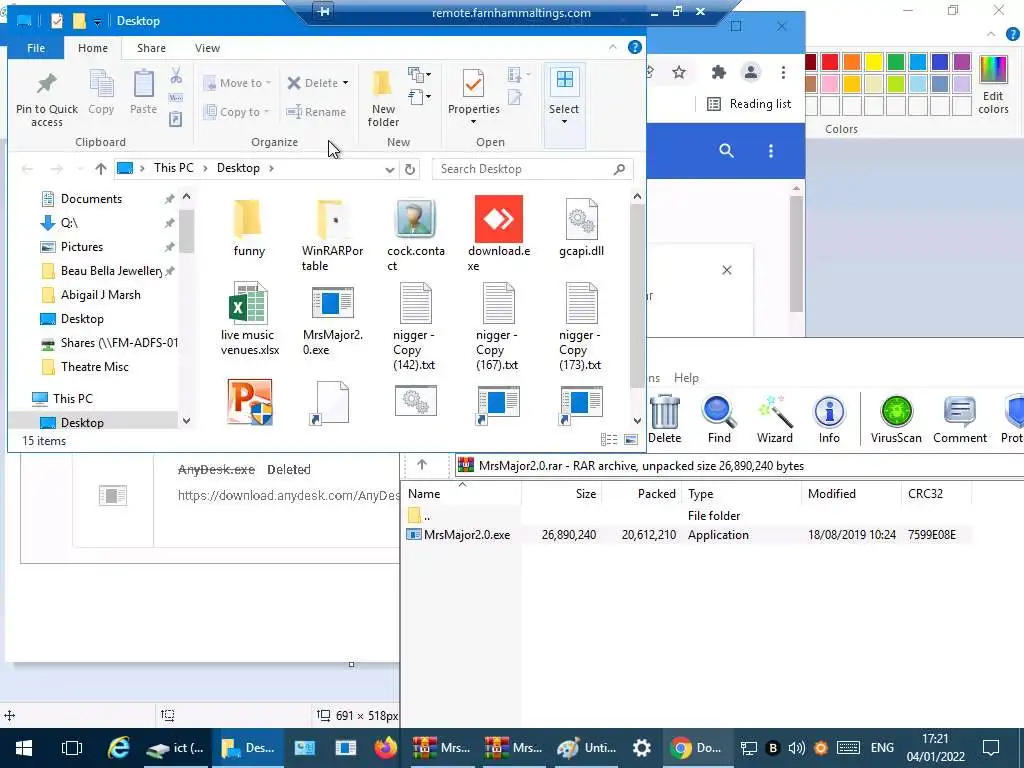Image resolution: width=1024 pixels, height=768 pixels.
Task: Click Pin to Quick access in Explorer ribbon
Action: pyautogui.click(x=46, y=99)
